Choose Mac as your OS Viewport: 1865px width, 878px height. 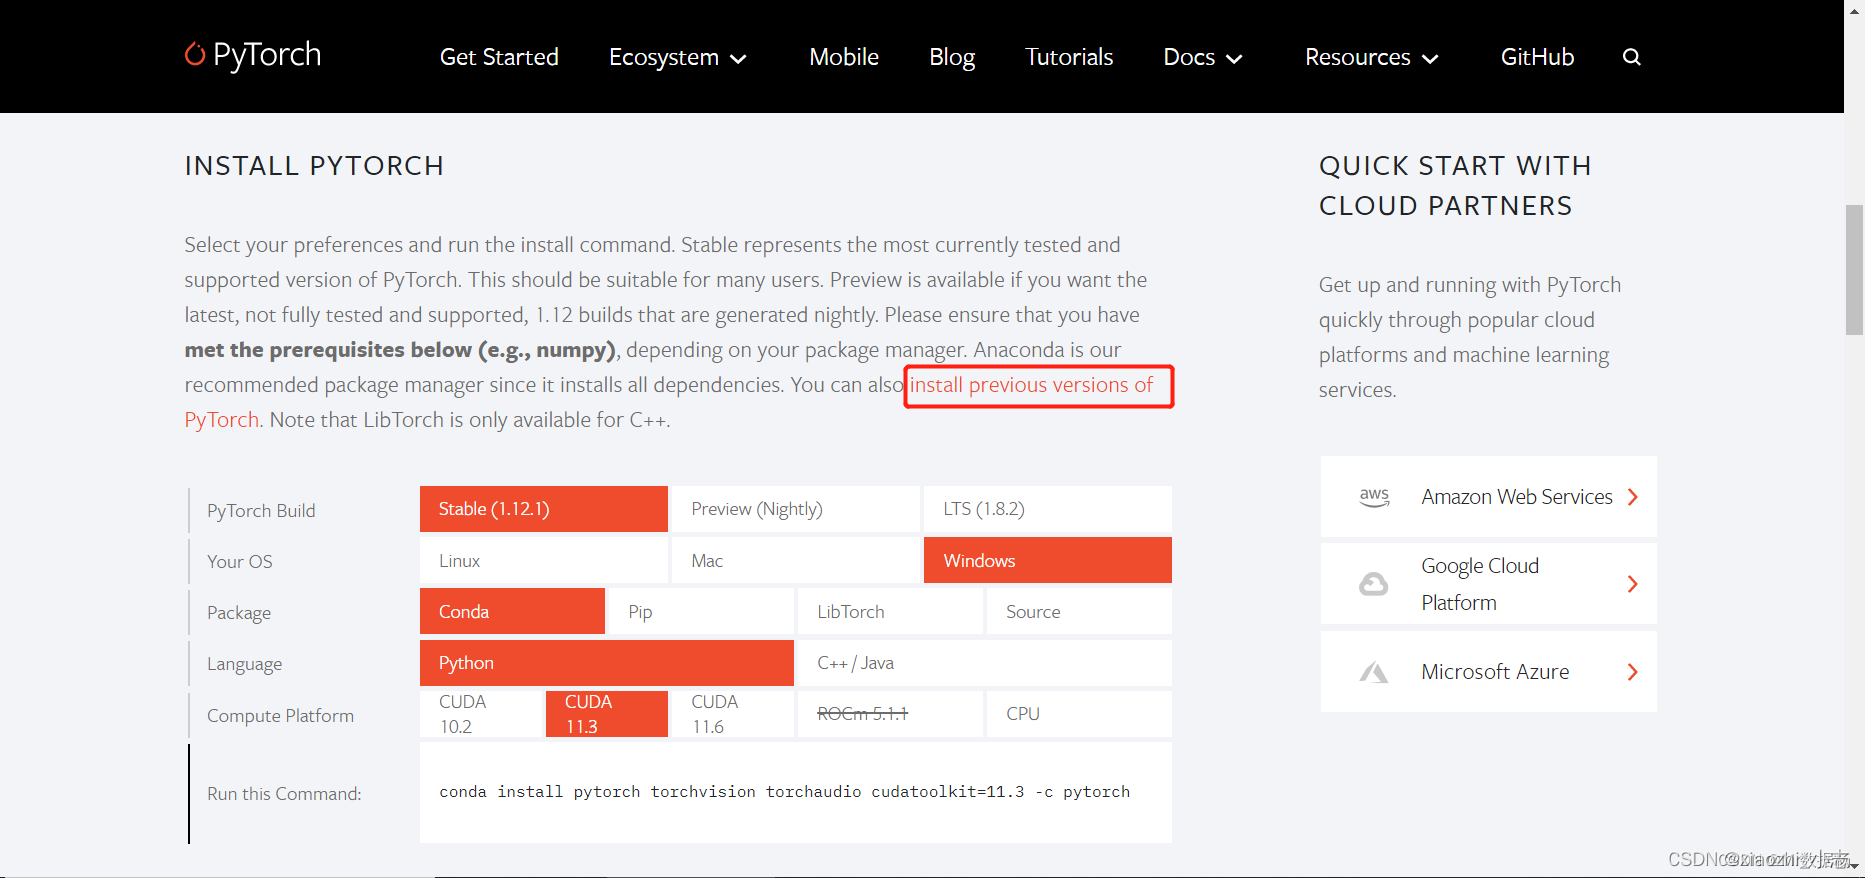click(x=795, y=560)
